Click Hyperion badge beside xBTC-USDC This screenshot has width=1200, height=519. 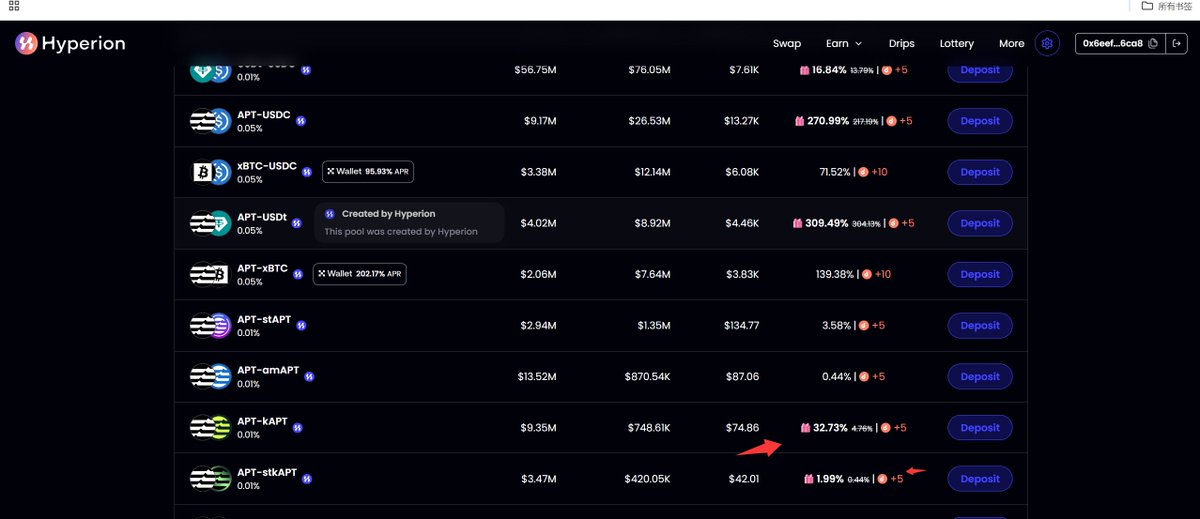pyautogui.click(x=307, y=172)
